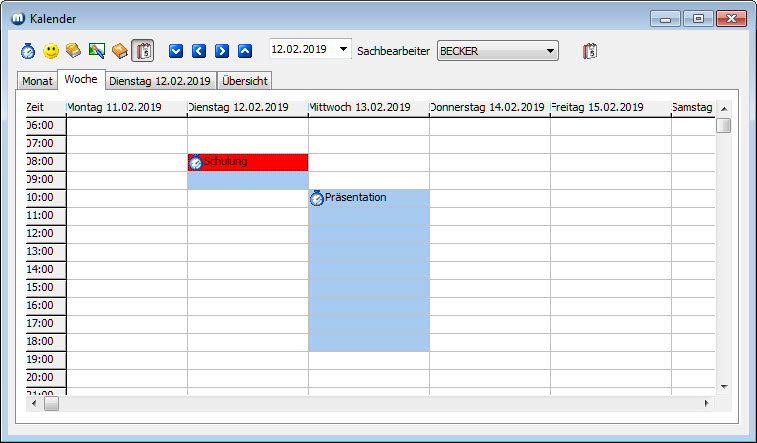757x443 pixels.
Task: Click the clipboard icon right of Sachbearbeiter
Action: [x=590, y=51]
